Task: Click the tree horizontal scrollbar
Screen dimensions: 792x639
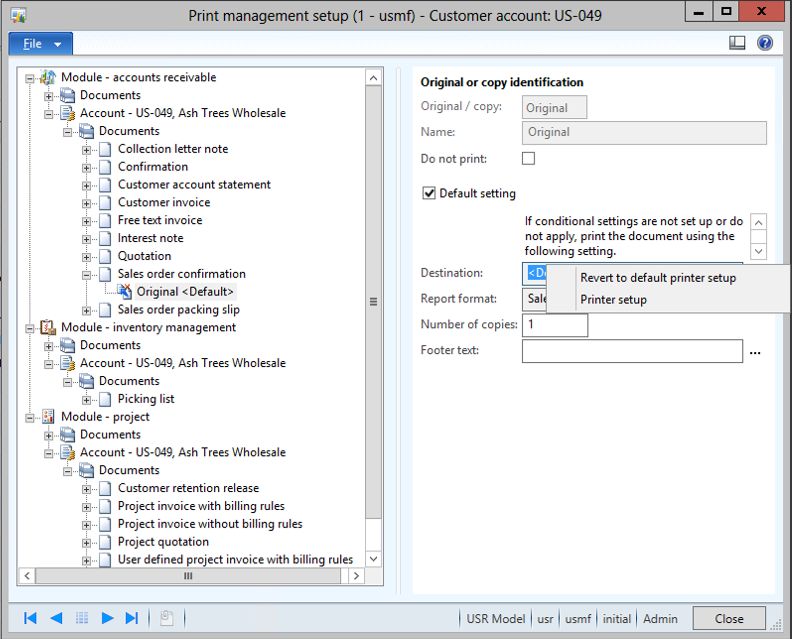Action: click(x=188, y=576)
